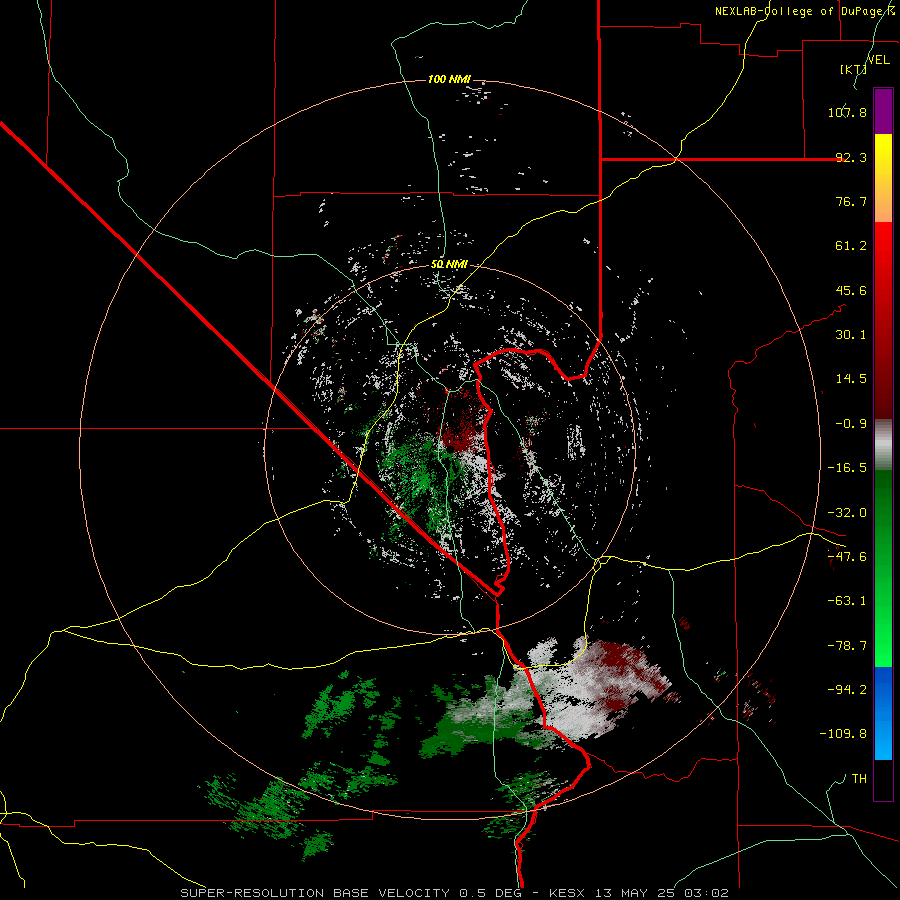The width and height of the screenshot is (900, 900).
Task: Click the TH legend label
Action: (x=859, y=779)
